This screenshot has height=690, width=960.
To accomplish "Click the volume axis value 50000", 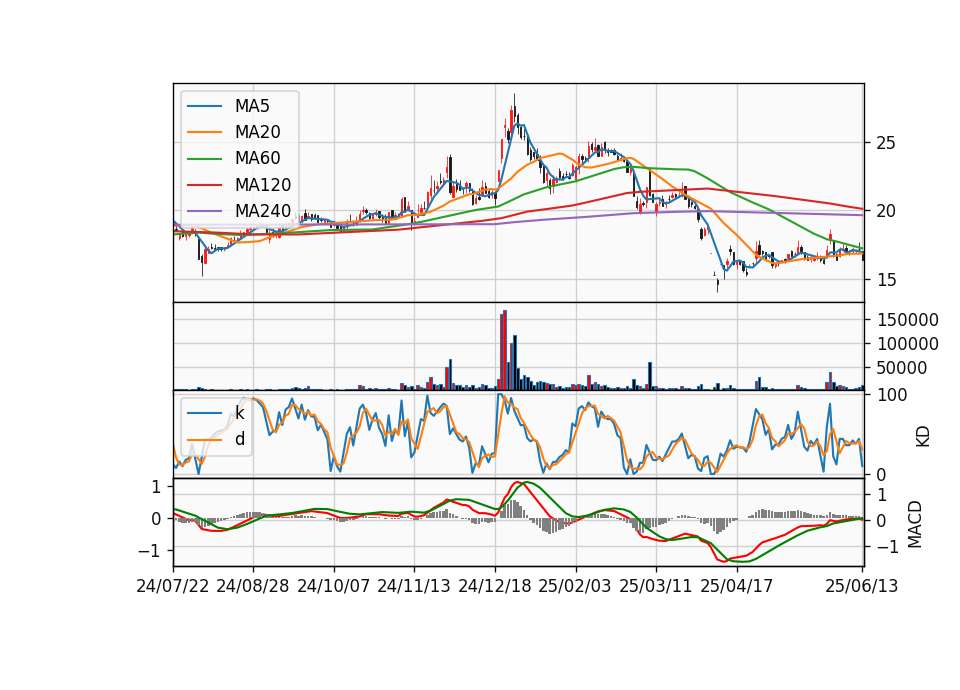I will pos(902,368).
